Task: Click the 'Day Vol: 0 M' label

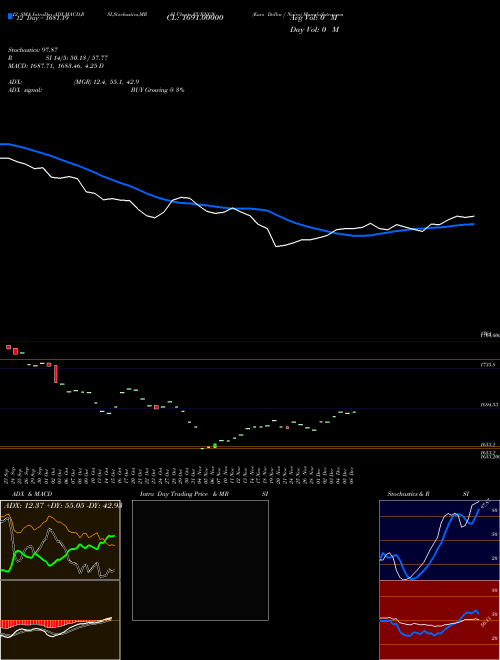Action: (x=314, y=29)
